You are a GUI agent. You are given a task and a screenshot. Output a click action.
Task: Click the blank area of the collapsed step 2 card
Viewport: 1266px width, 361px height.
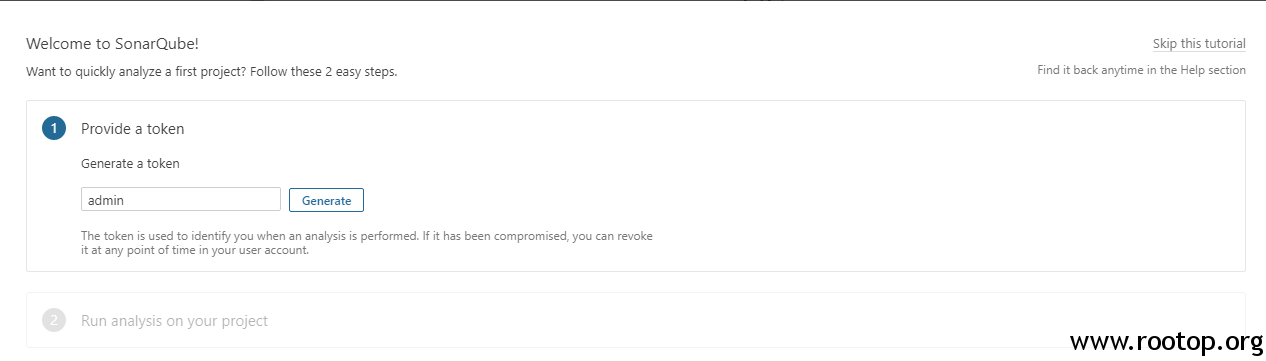(750, 320)
